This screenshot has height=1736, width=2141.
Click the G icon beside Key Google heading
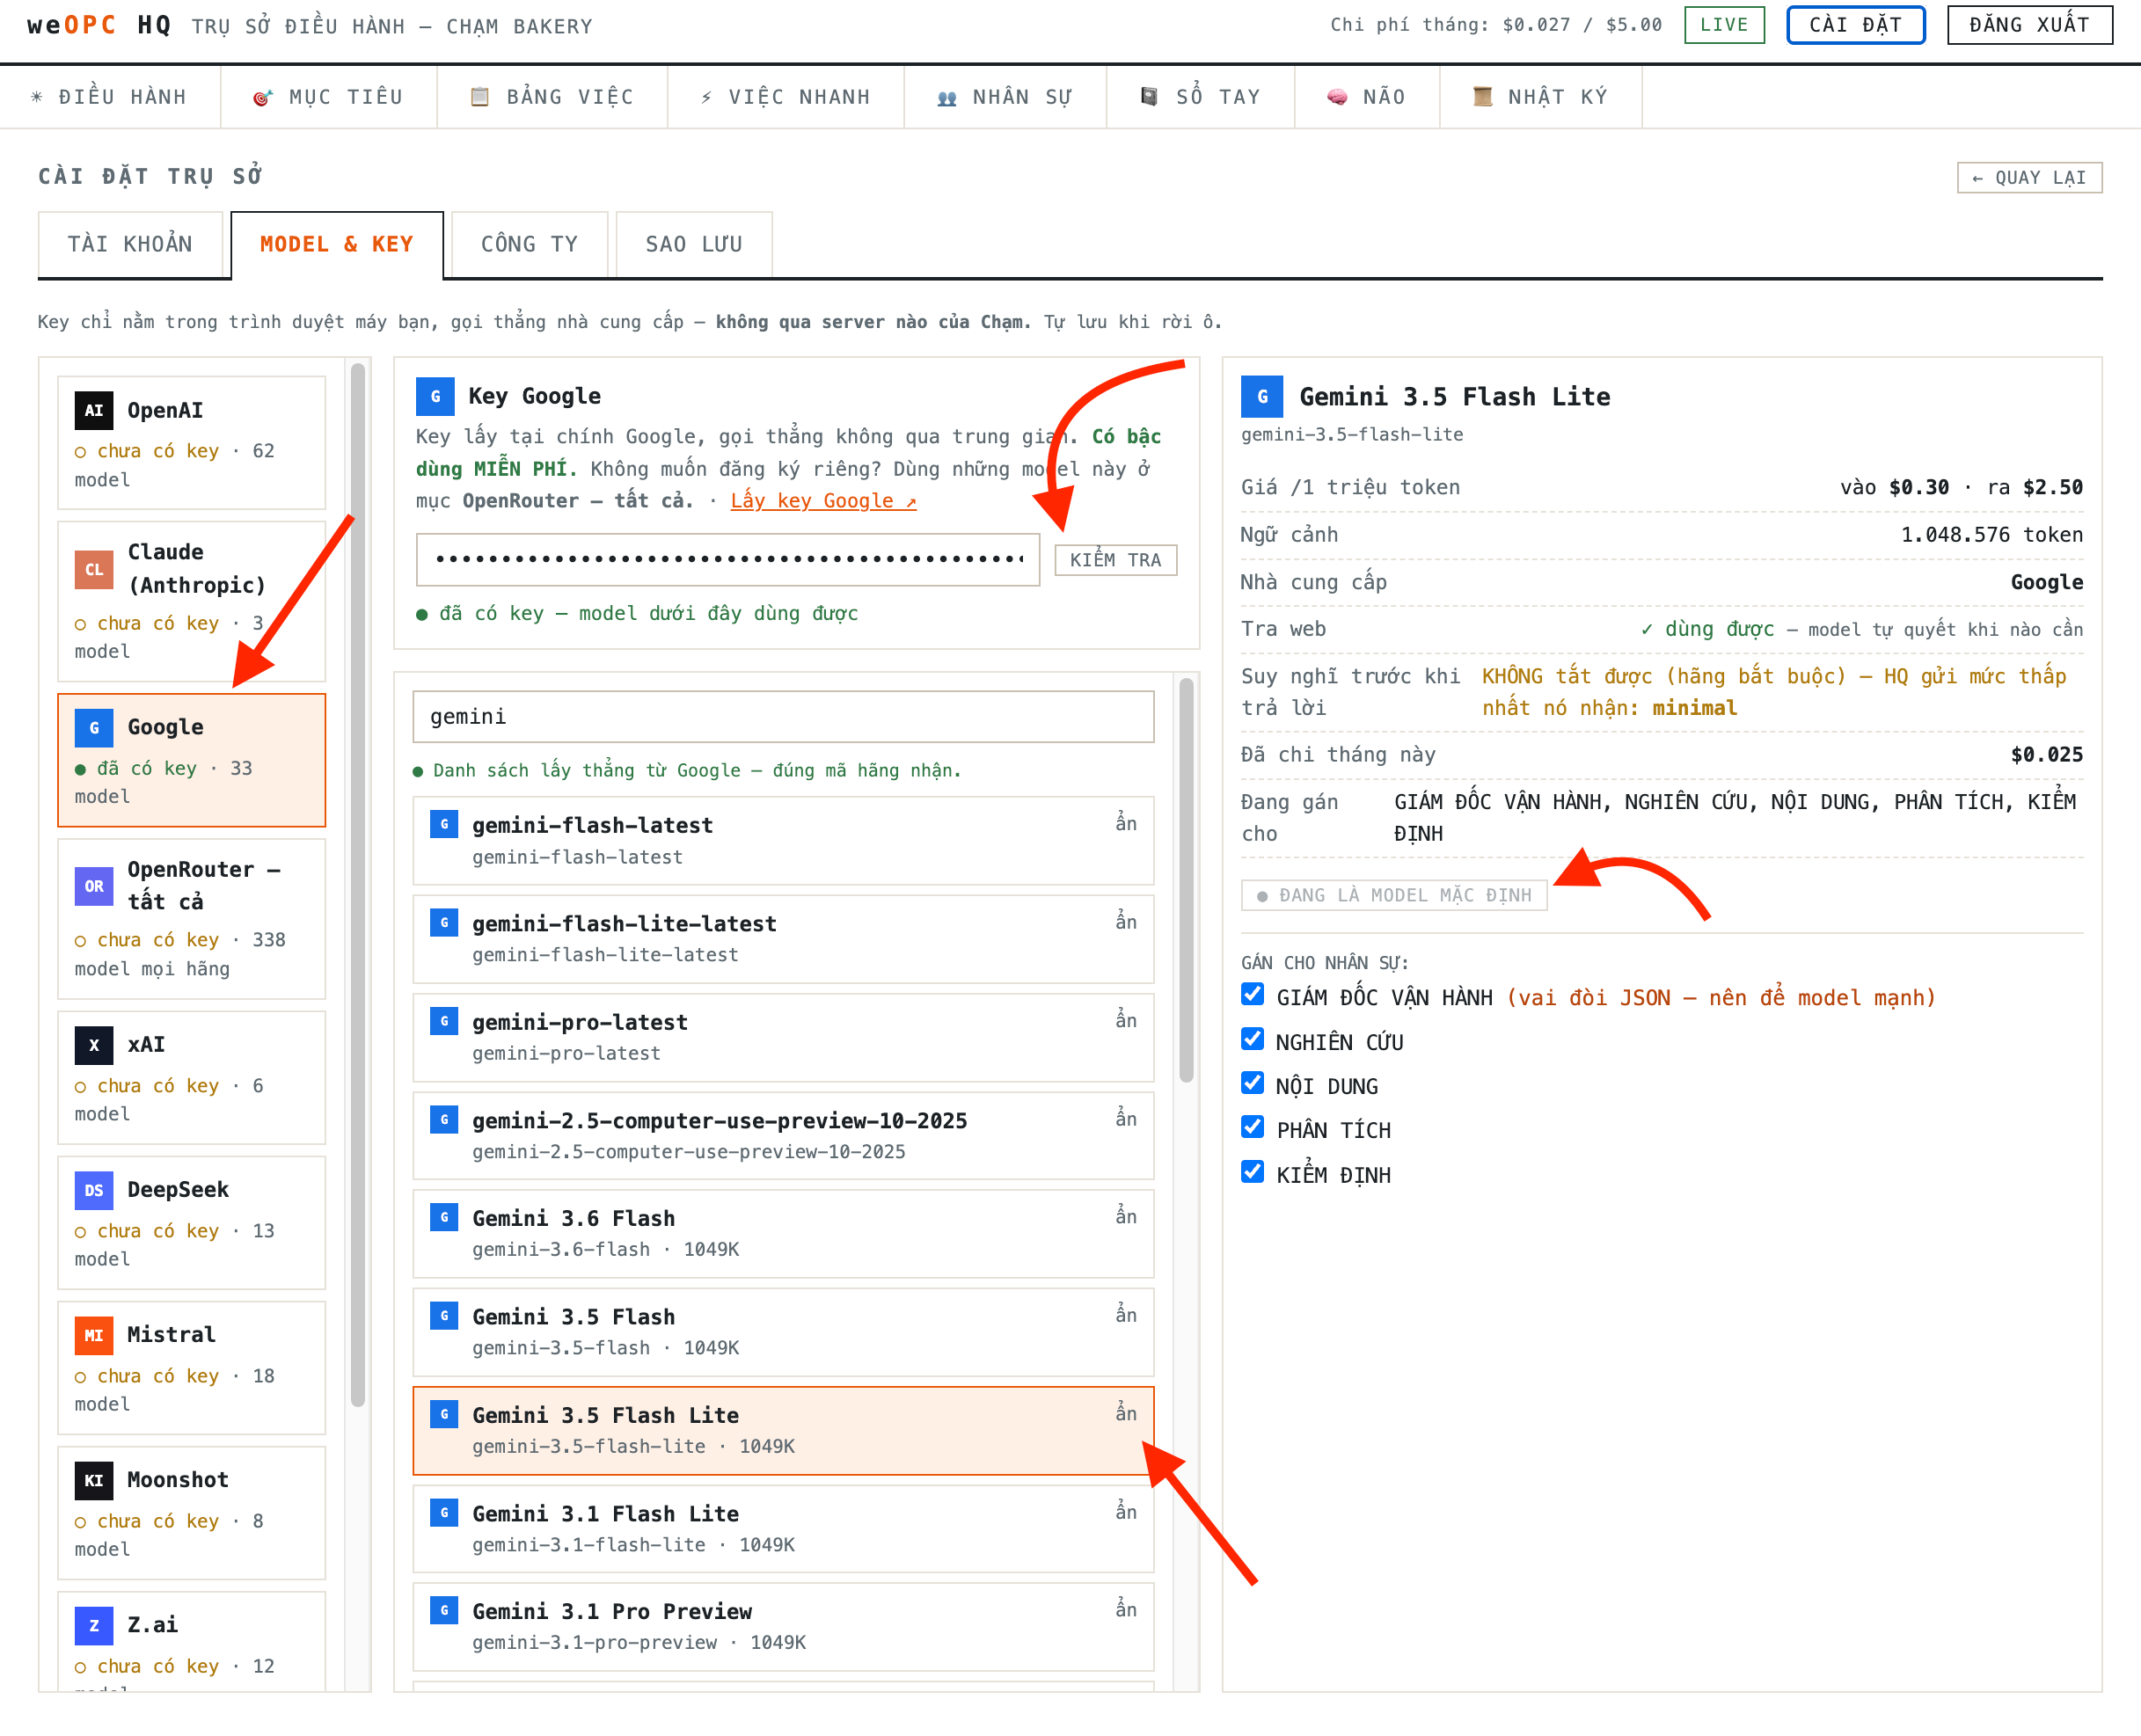435,396
